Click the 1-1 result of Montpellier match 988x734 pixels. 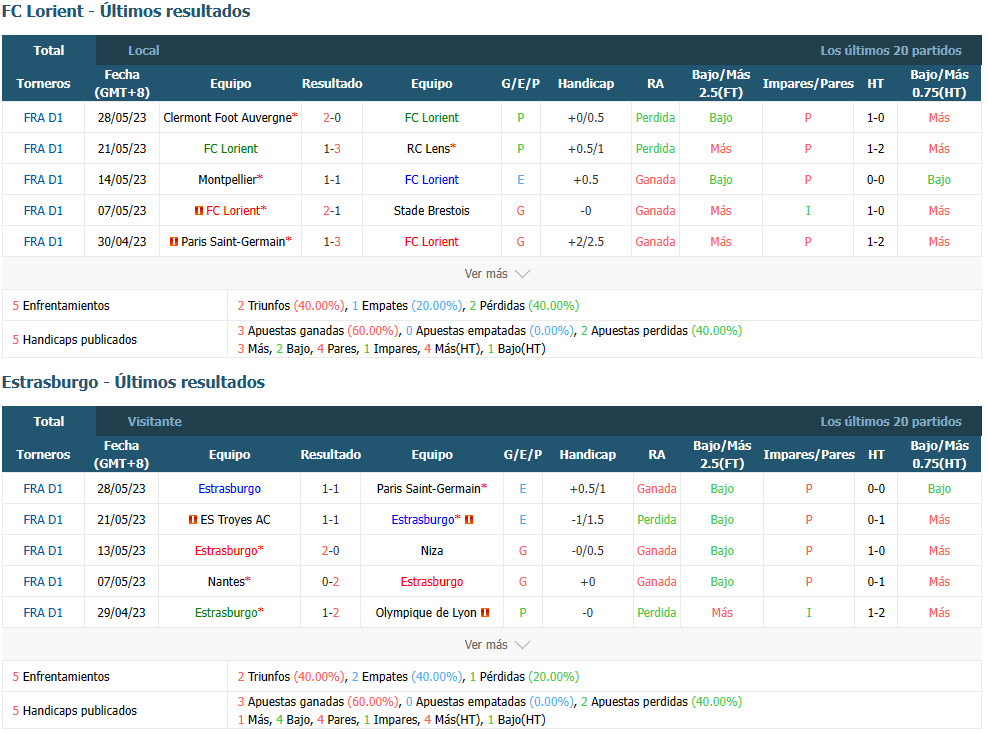332,180
